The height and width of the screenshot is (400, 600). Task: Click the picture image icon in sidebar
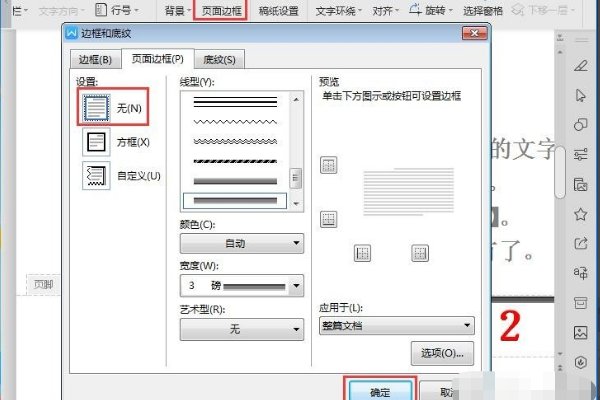(x=580, y=332)
